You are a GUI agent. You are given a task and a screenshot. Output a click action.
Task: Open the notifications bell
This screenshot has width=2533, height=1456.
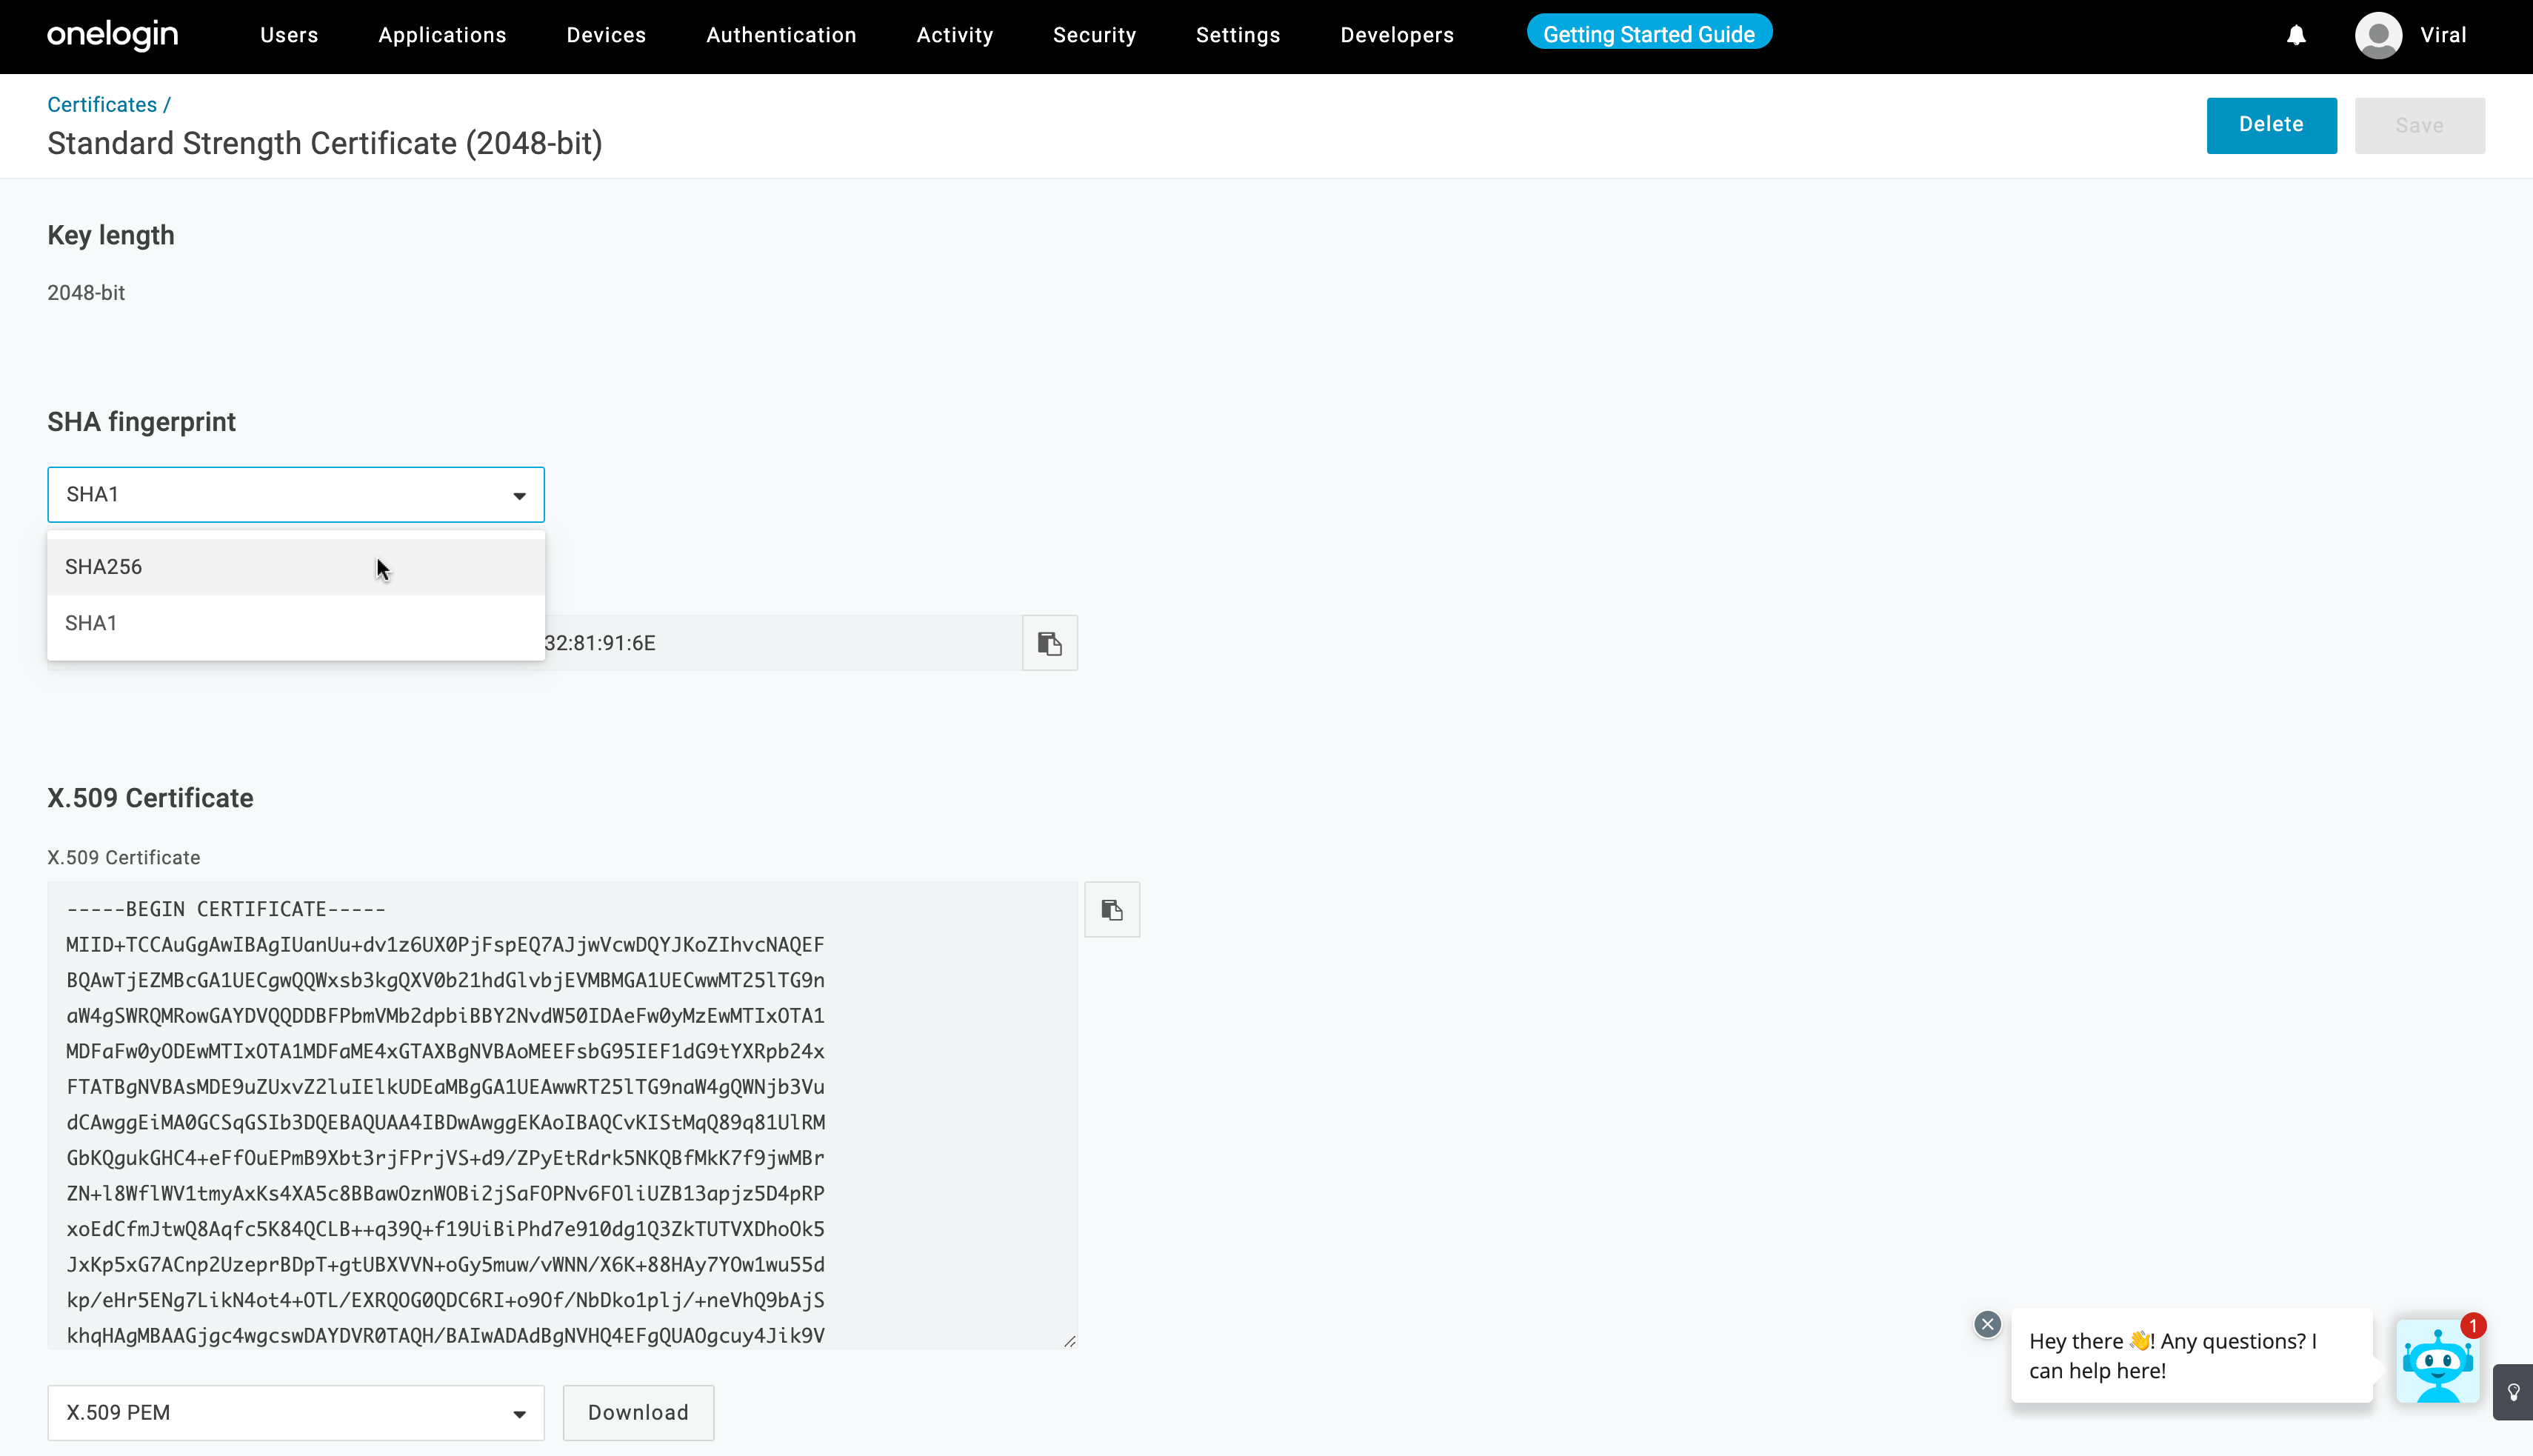pos(2296,36)
